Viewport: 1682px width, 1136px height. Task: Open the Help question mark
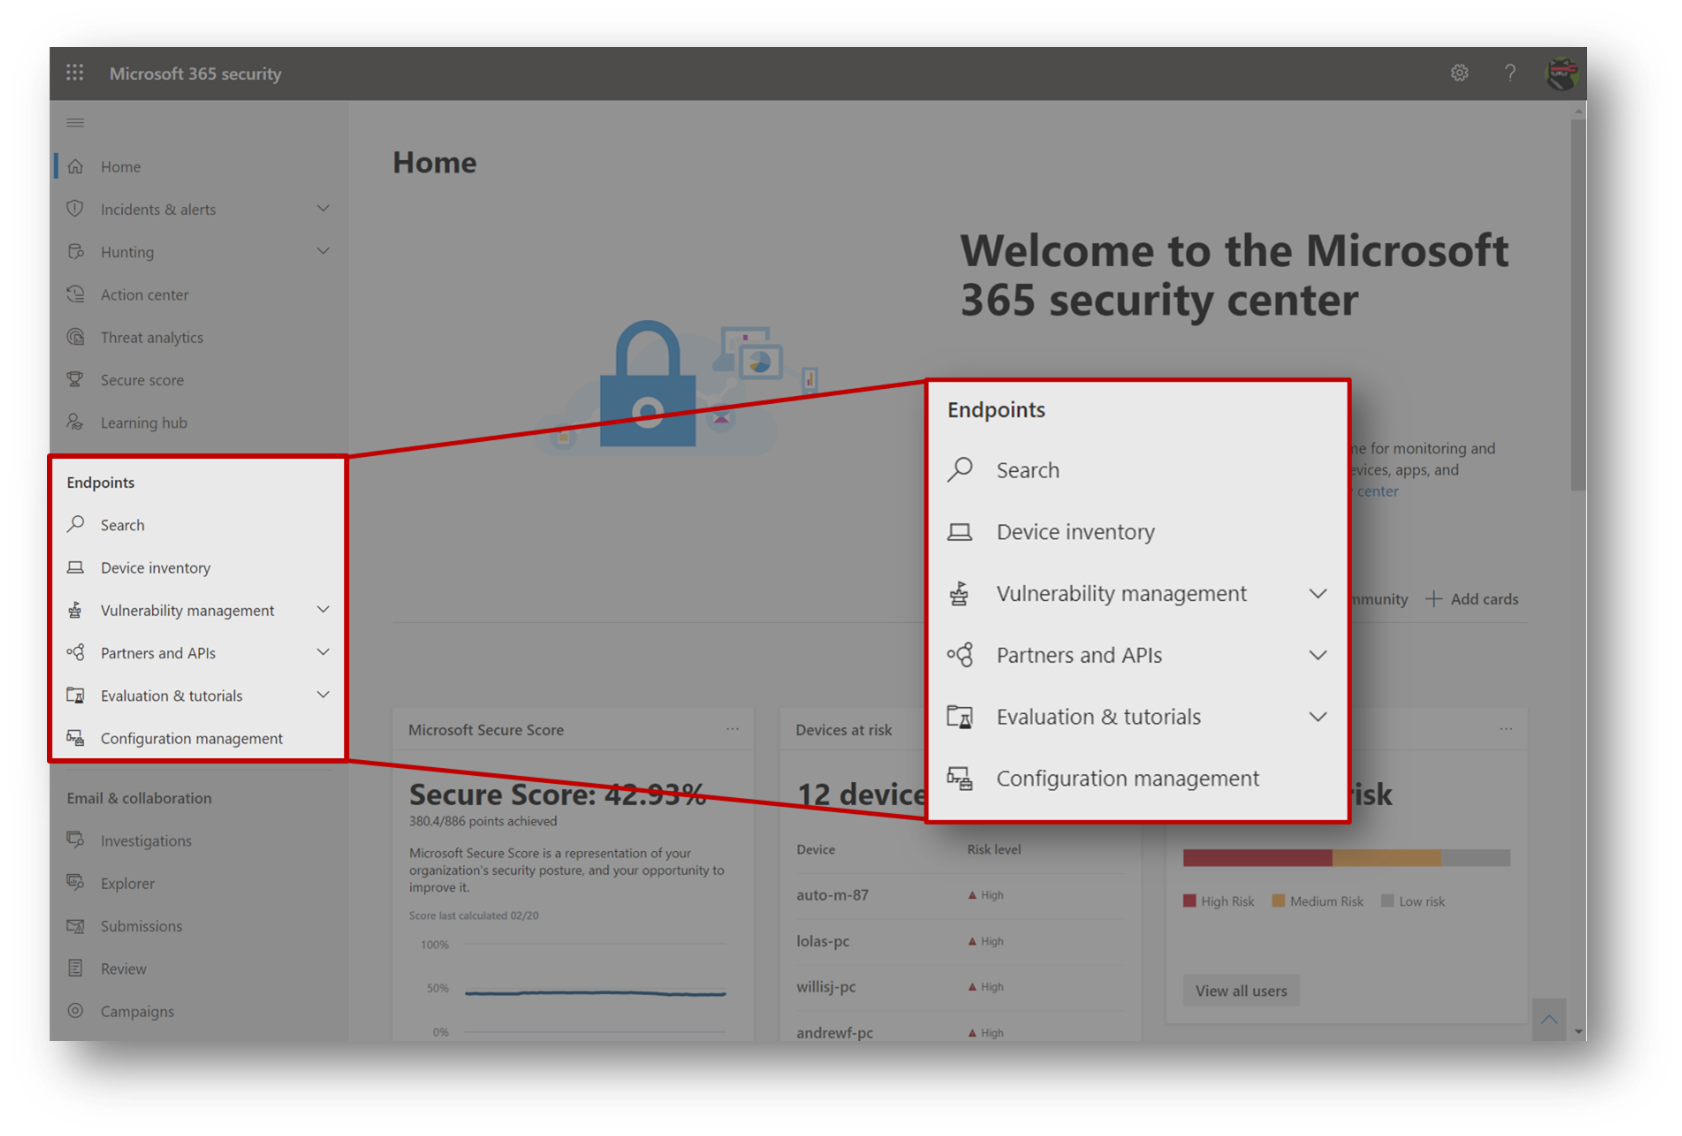pyautogui.click(x=1510, y=73)
